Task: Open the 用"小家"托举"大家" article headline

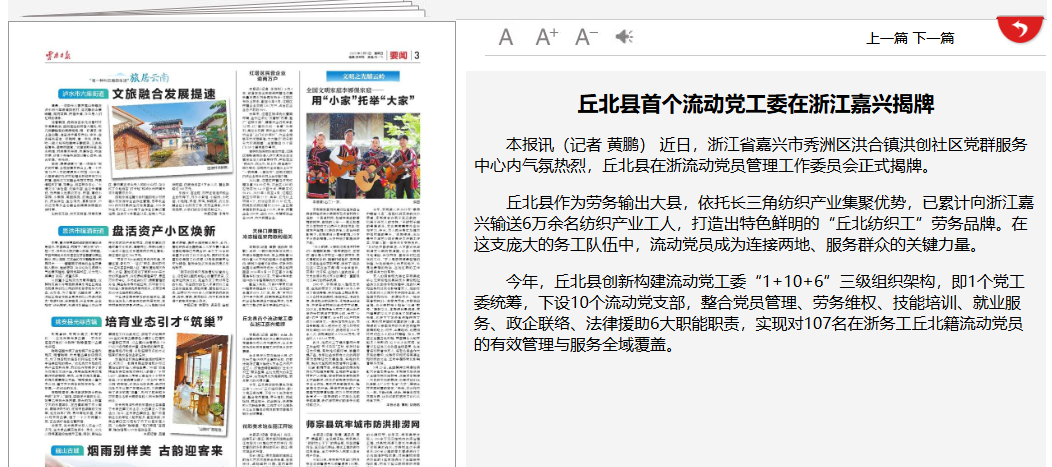Action: (362, 101)
